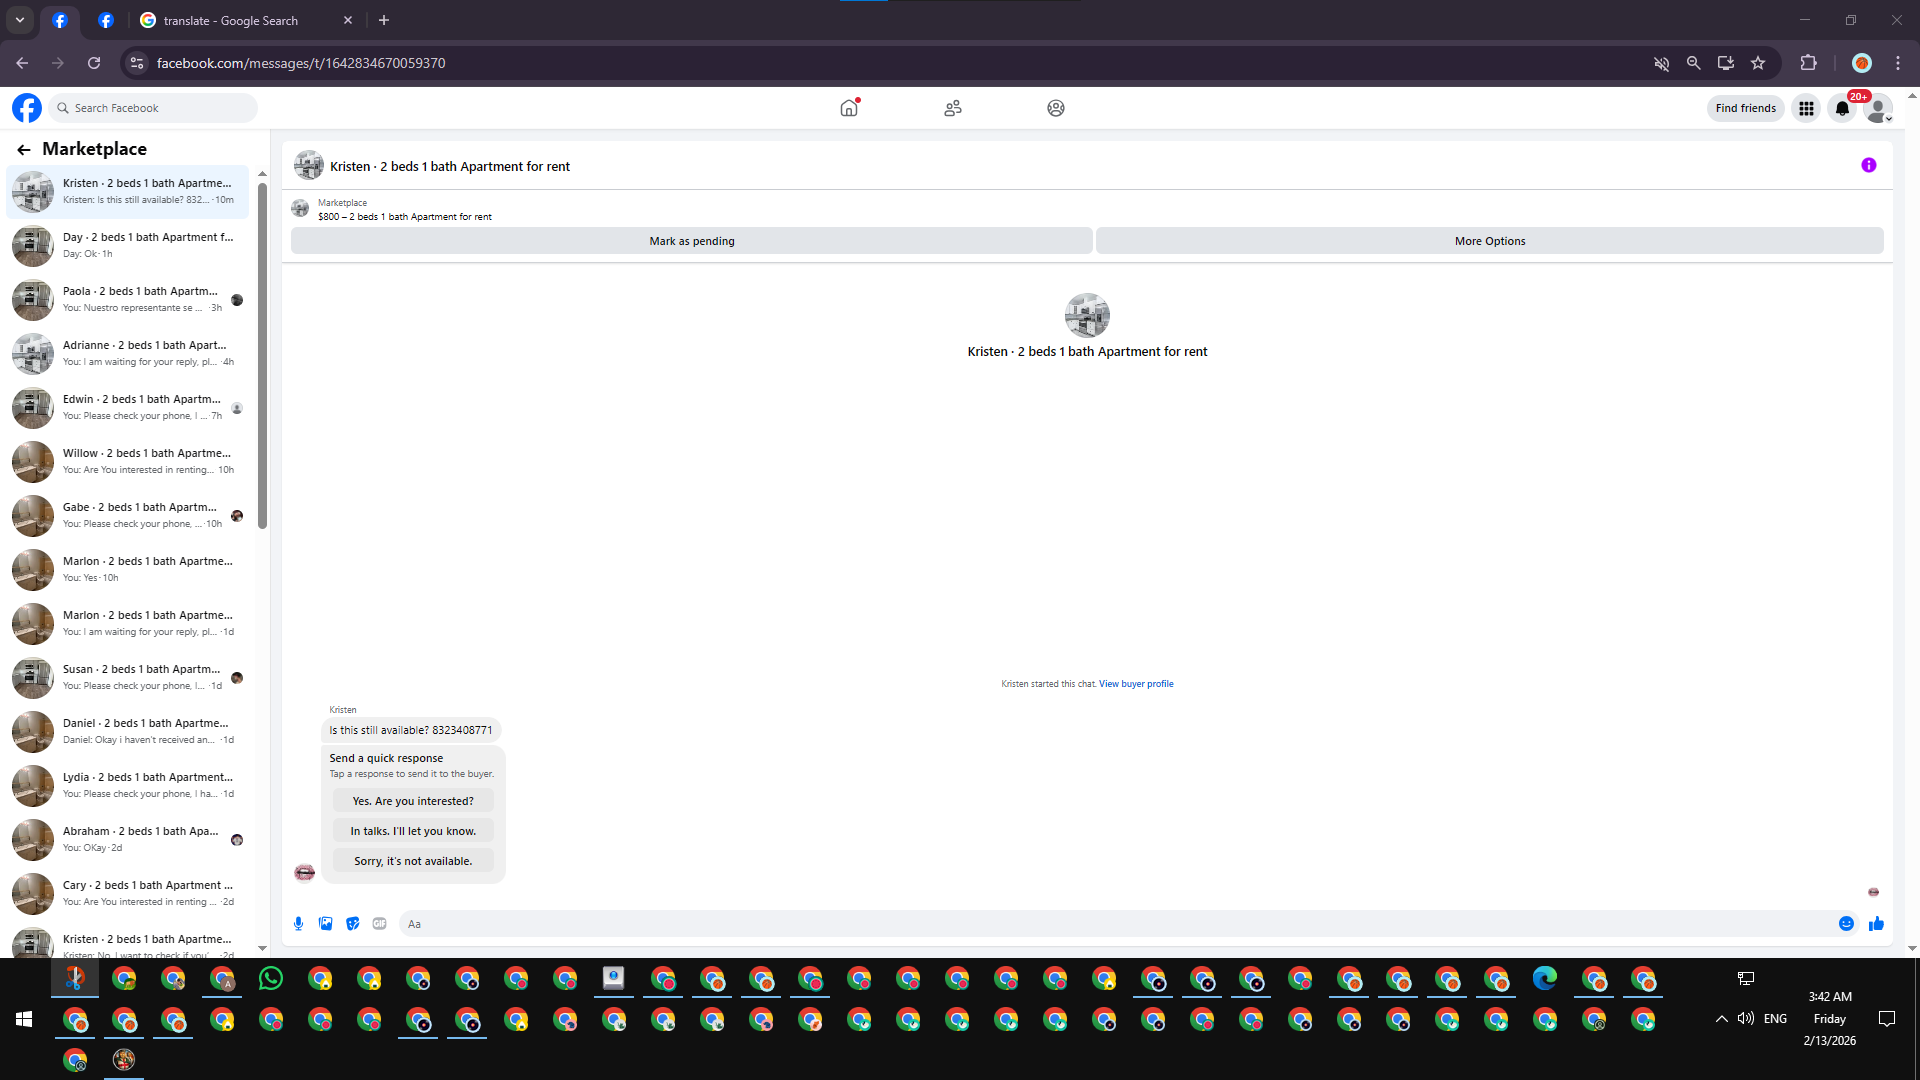Open the GIF picker icon

click(379, 924)
